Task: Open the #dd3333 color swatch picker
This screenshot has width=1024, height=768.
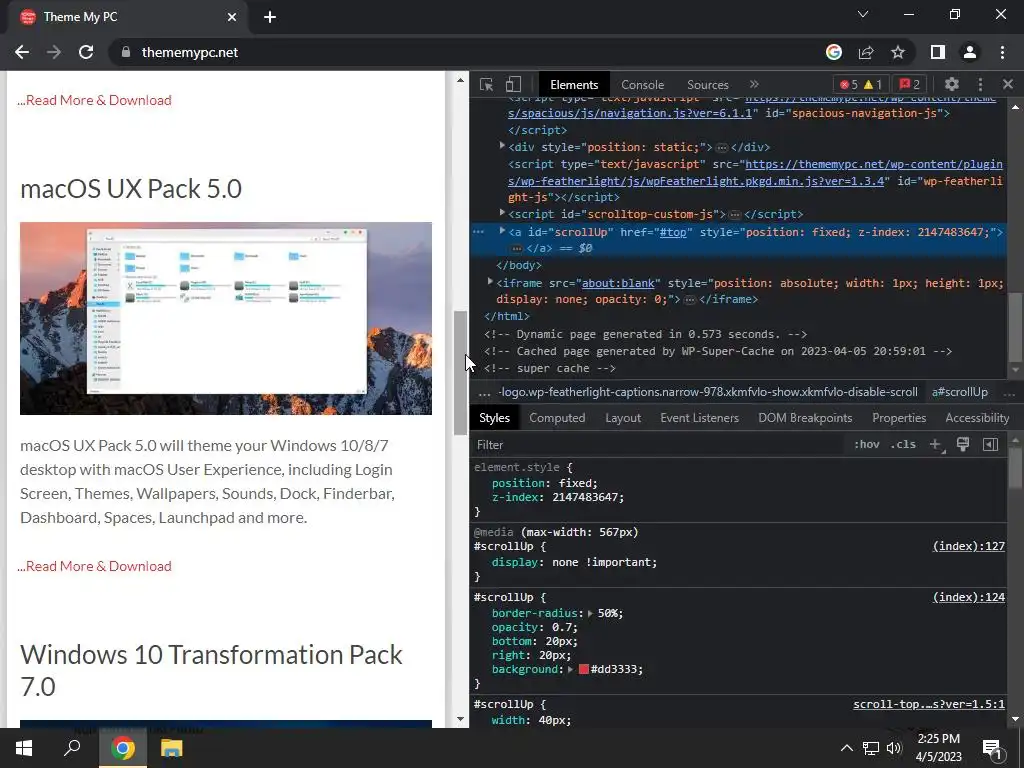Action: (x=584, y=669)
